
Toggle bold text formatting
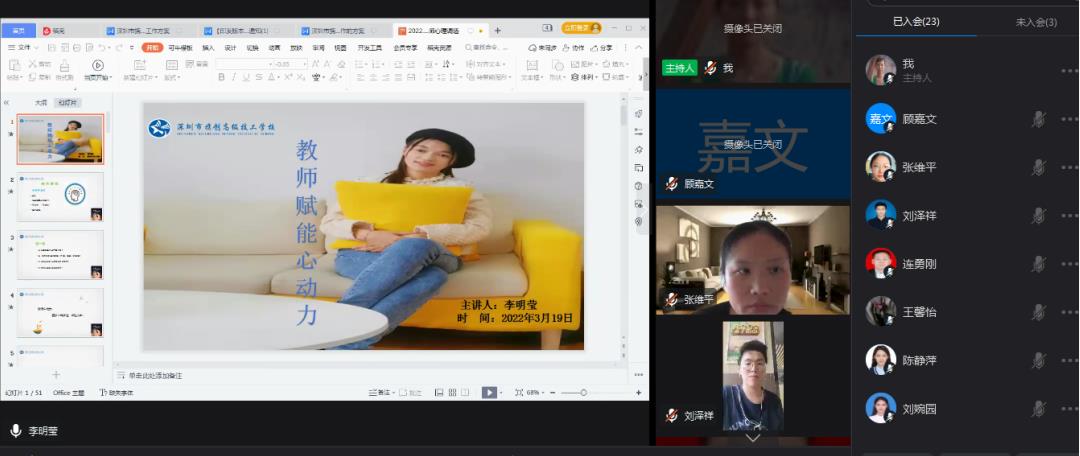pyautogui.click(x=222, y=77)
